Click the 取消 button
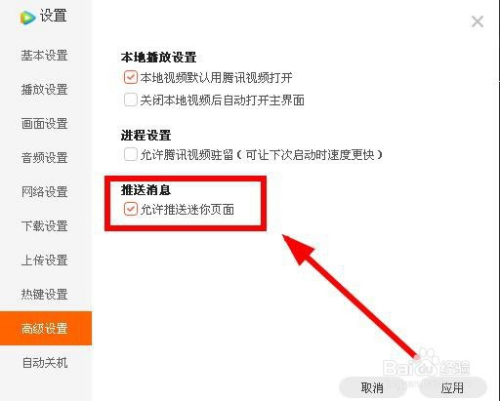This screenshot has width=500, height=401. click(x=372, y=388)
